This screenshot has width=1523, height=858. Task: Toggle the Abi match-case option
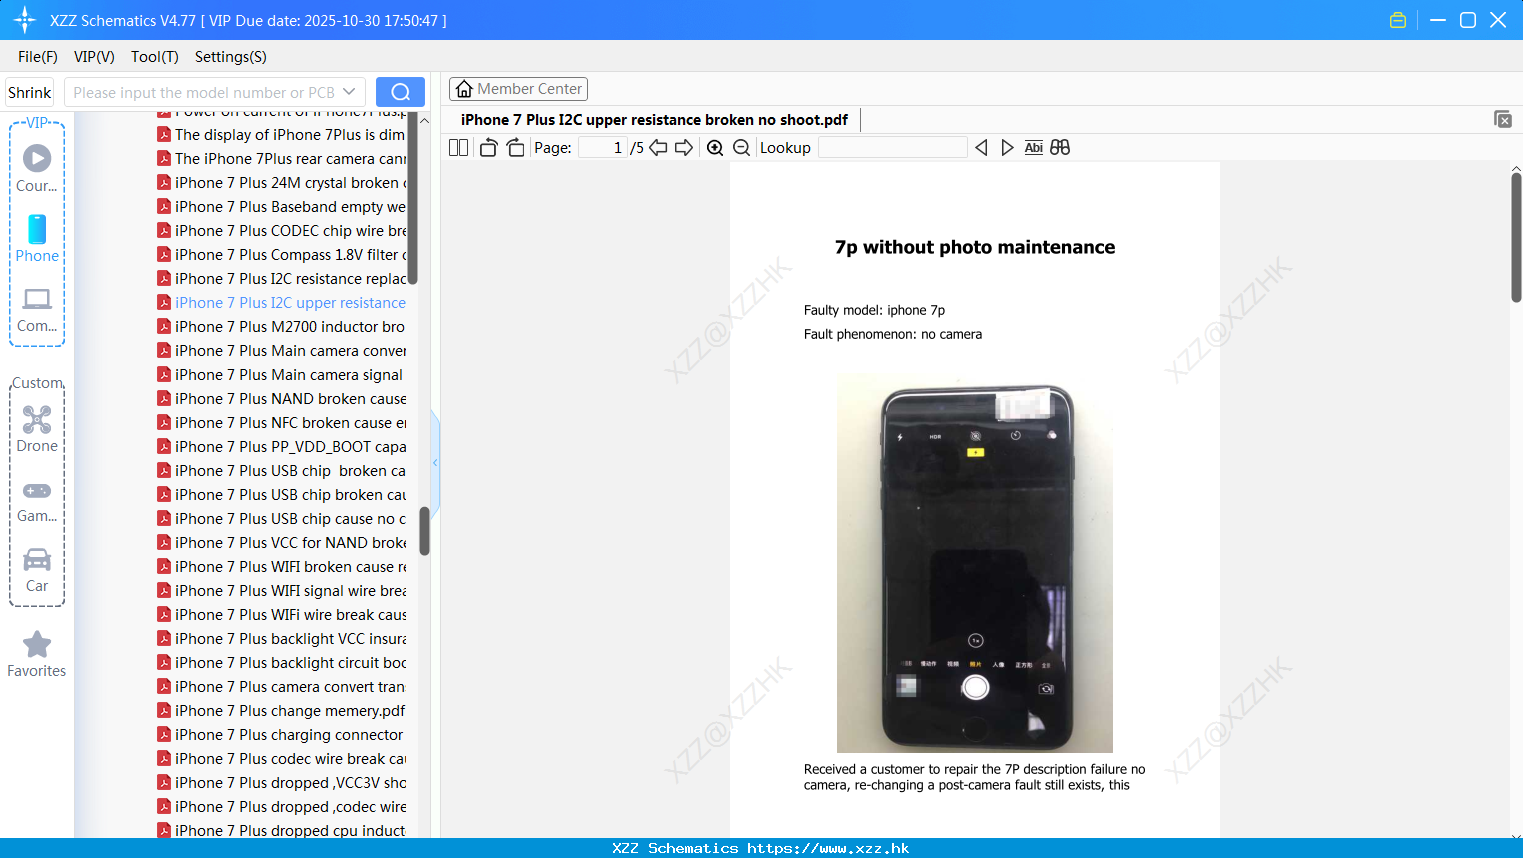click(x=1033, y=148)
